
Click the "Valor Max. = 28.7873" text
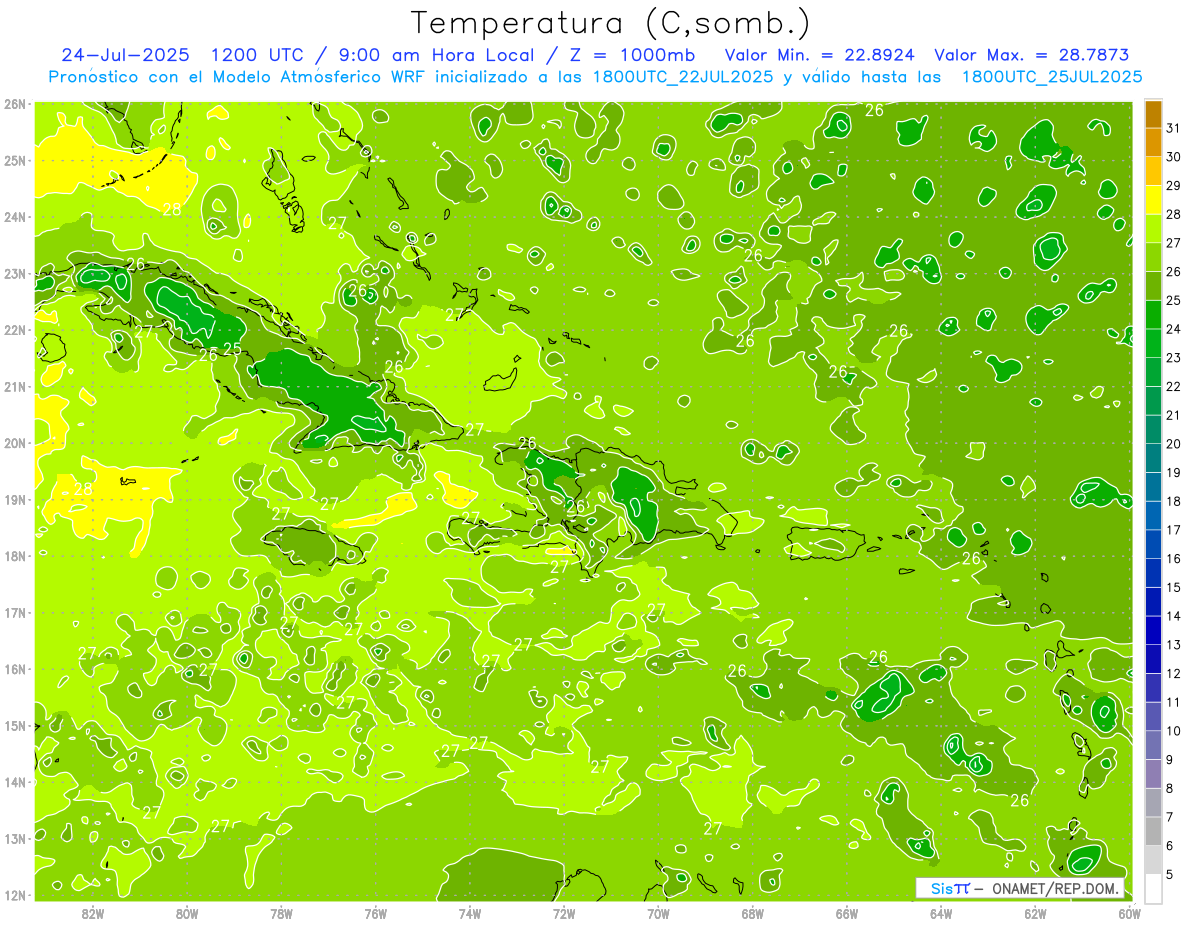click(1032, 54)
